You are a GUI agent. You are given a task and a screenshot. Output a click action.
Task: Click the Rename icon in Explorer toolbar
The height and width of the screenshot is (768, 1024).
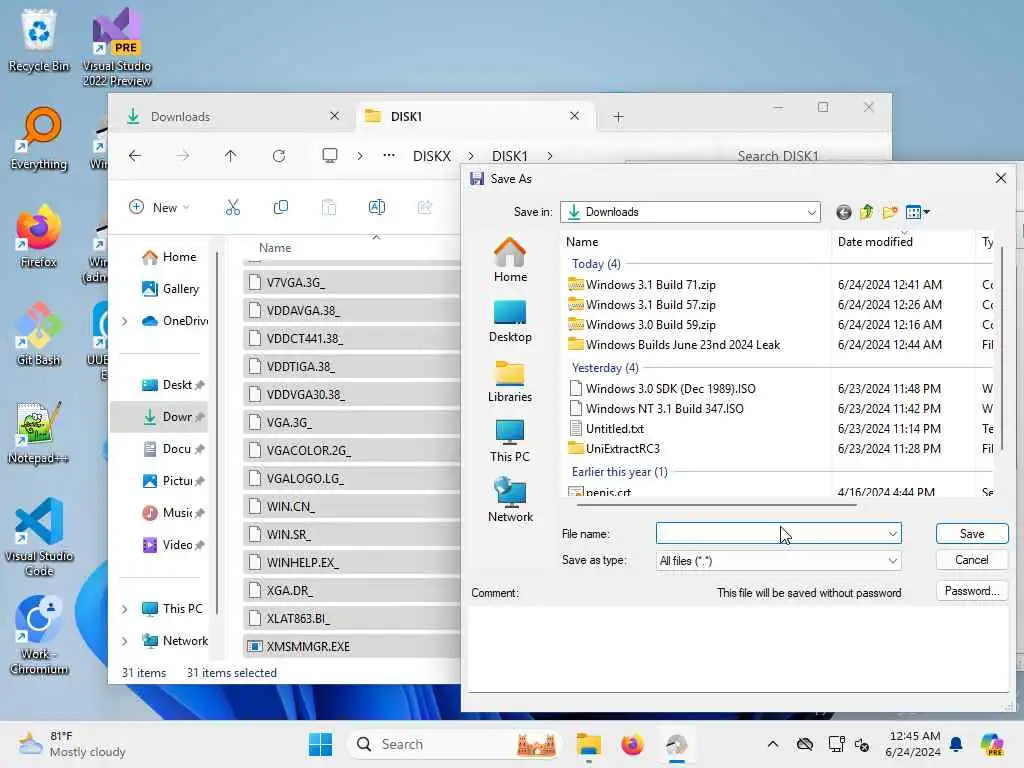(x=377, y=208)
